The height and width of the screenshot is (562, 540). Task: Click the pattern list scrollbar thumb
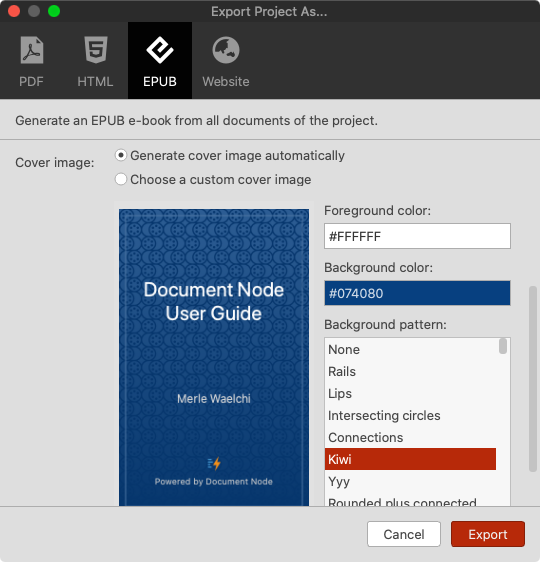(503, 346)
